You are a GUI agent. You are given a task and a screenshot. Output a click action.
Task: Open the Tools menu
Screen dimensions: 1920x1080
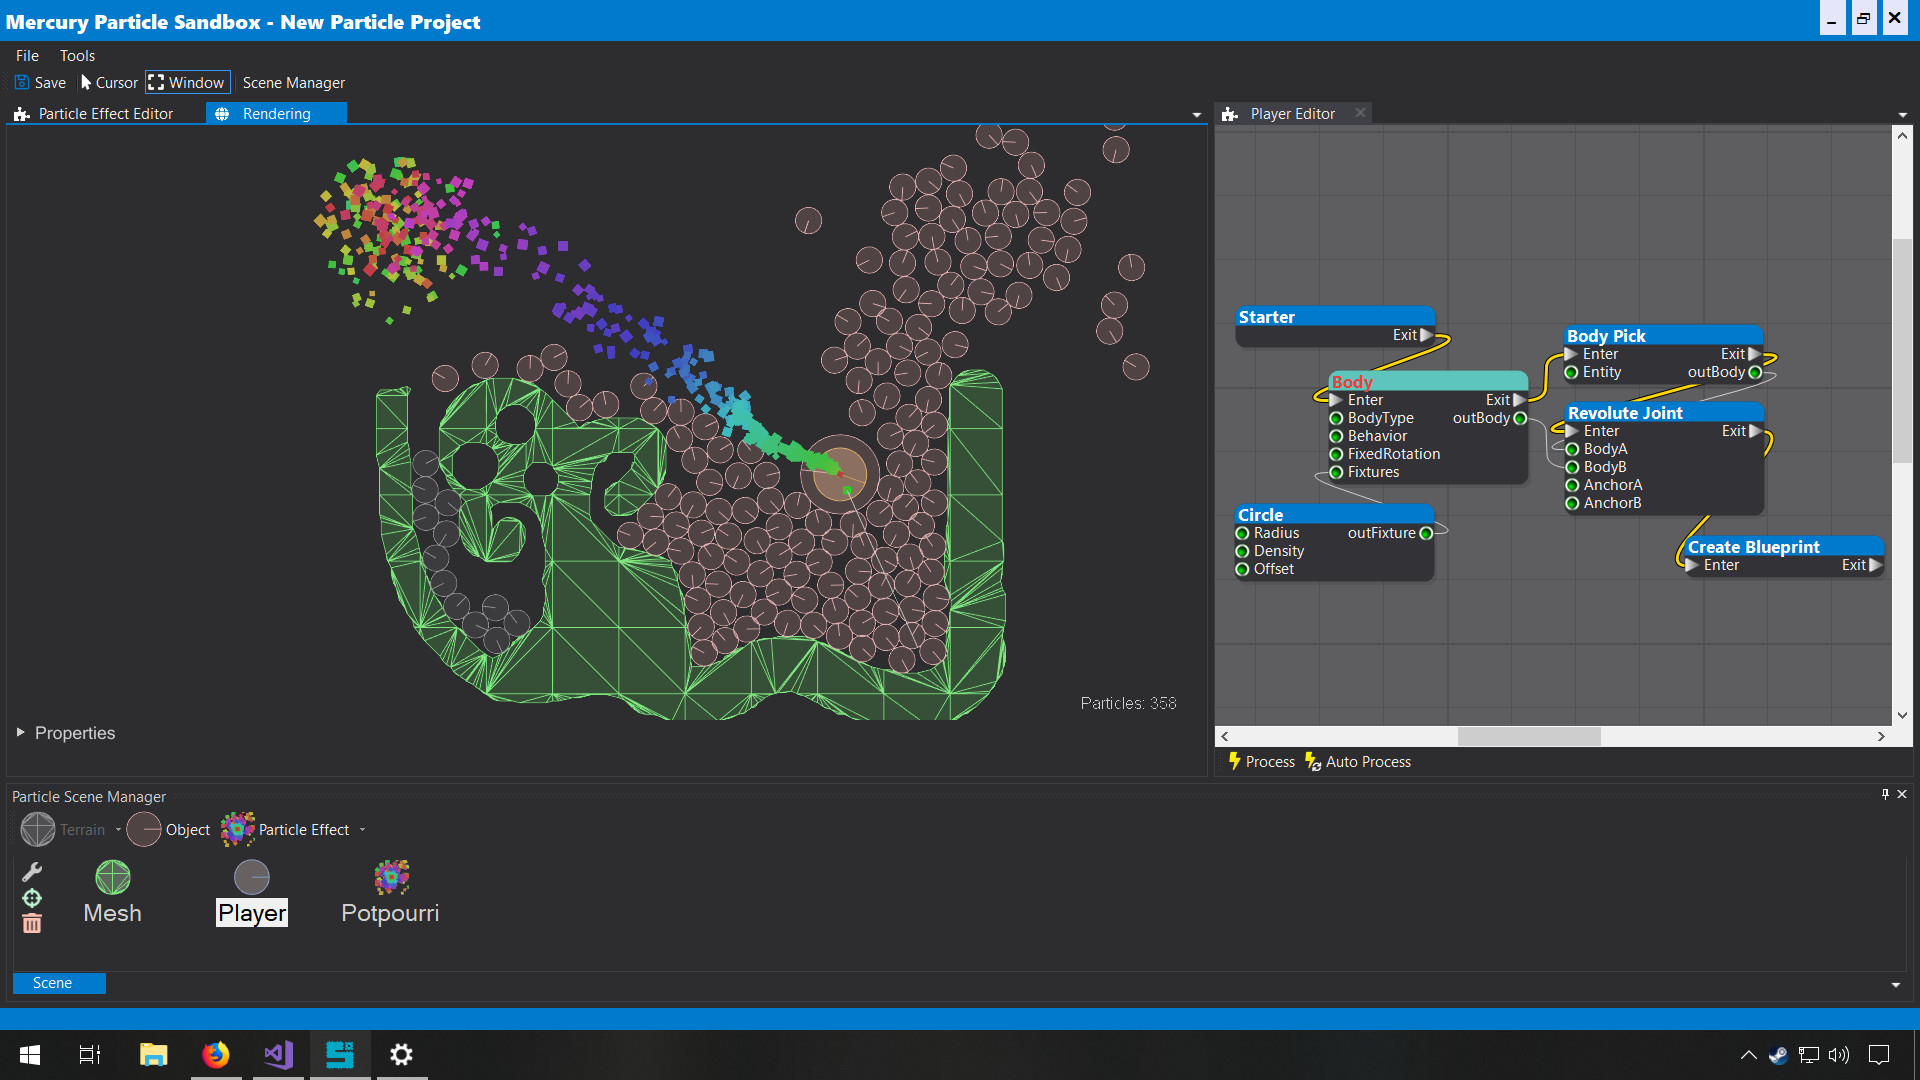[77, 55]
